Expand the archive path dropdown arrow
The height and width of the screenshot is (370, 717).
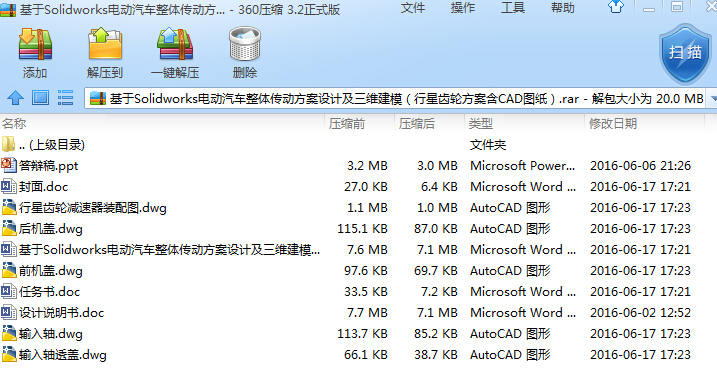click(x=713, y=98)
